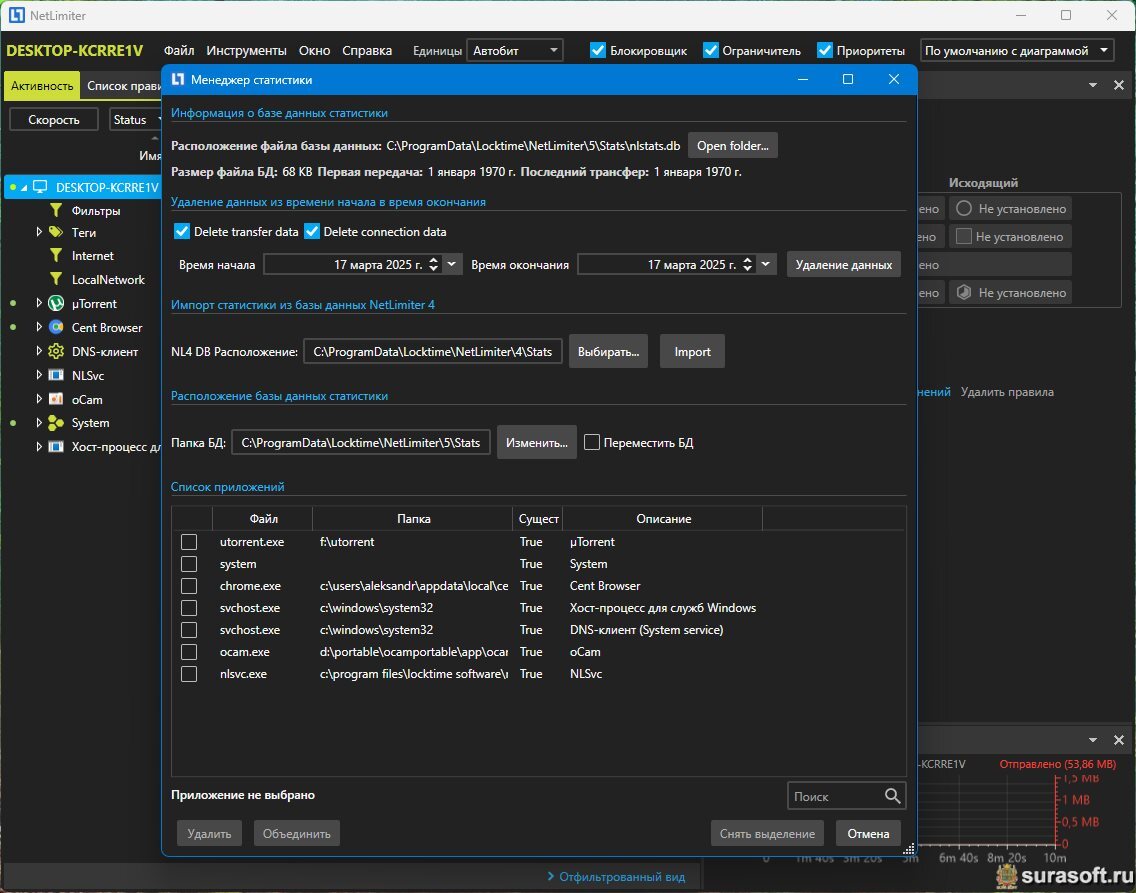Click the Internet filter funnel icon
Image resolution: width=1136 pixels, height=893 pixels.
56,256
